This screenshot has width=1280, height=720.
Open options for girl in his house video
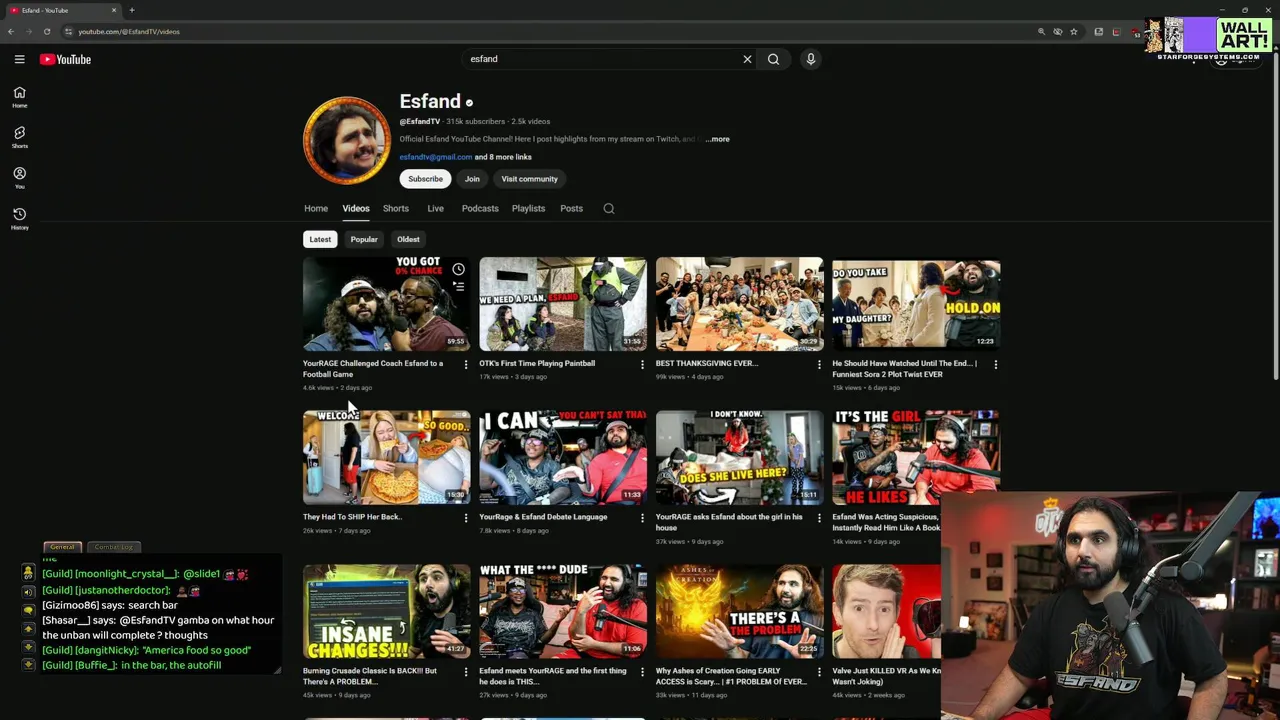tap(819, 518)
